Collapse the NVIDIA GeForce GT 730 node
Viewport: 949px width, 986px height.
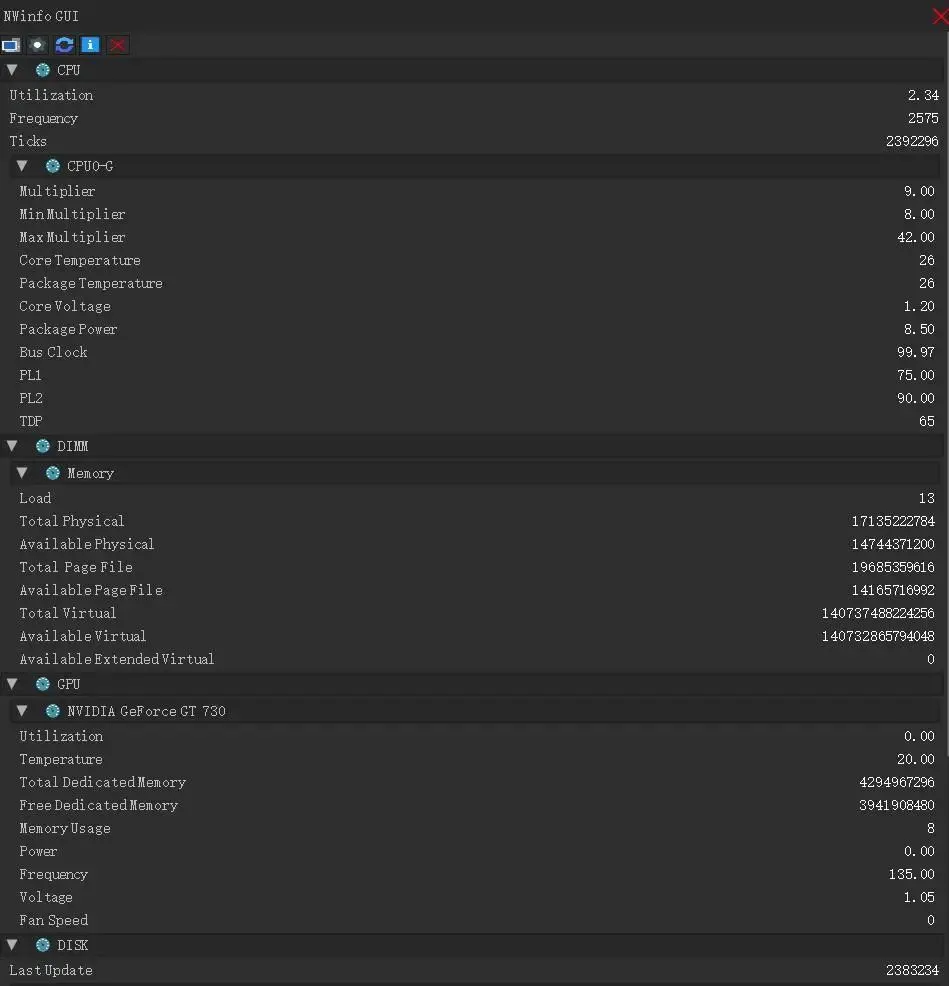click(22, 711)
